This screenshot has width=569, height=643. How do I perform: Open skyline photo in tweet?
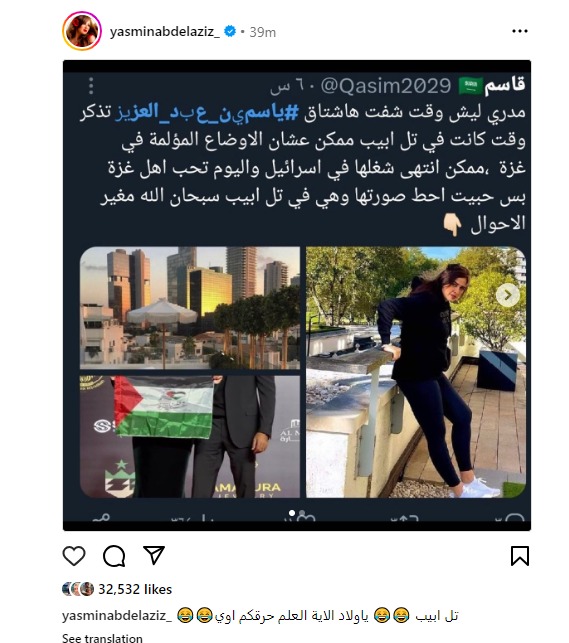[x=190, y=308]
